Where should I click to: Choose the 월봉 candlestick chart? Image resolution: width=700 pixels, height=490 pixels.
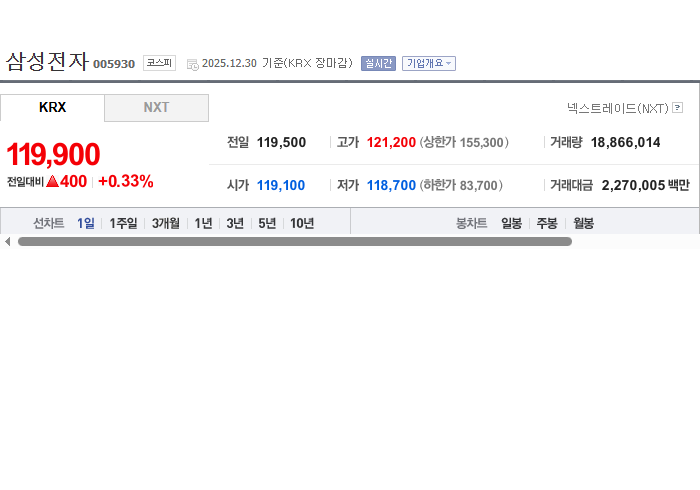(x=583, y=223)
